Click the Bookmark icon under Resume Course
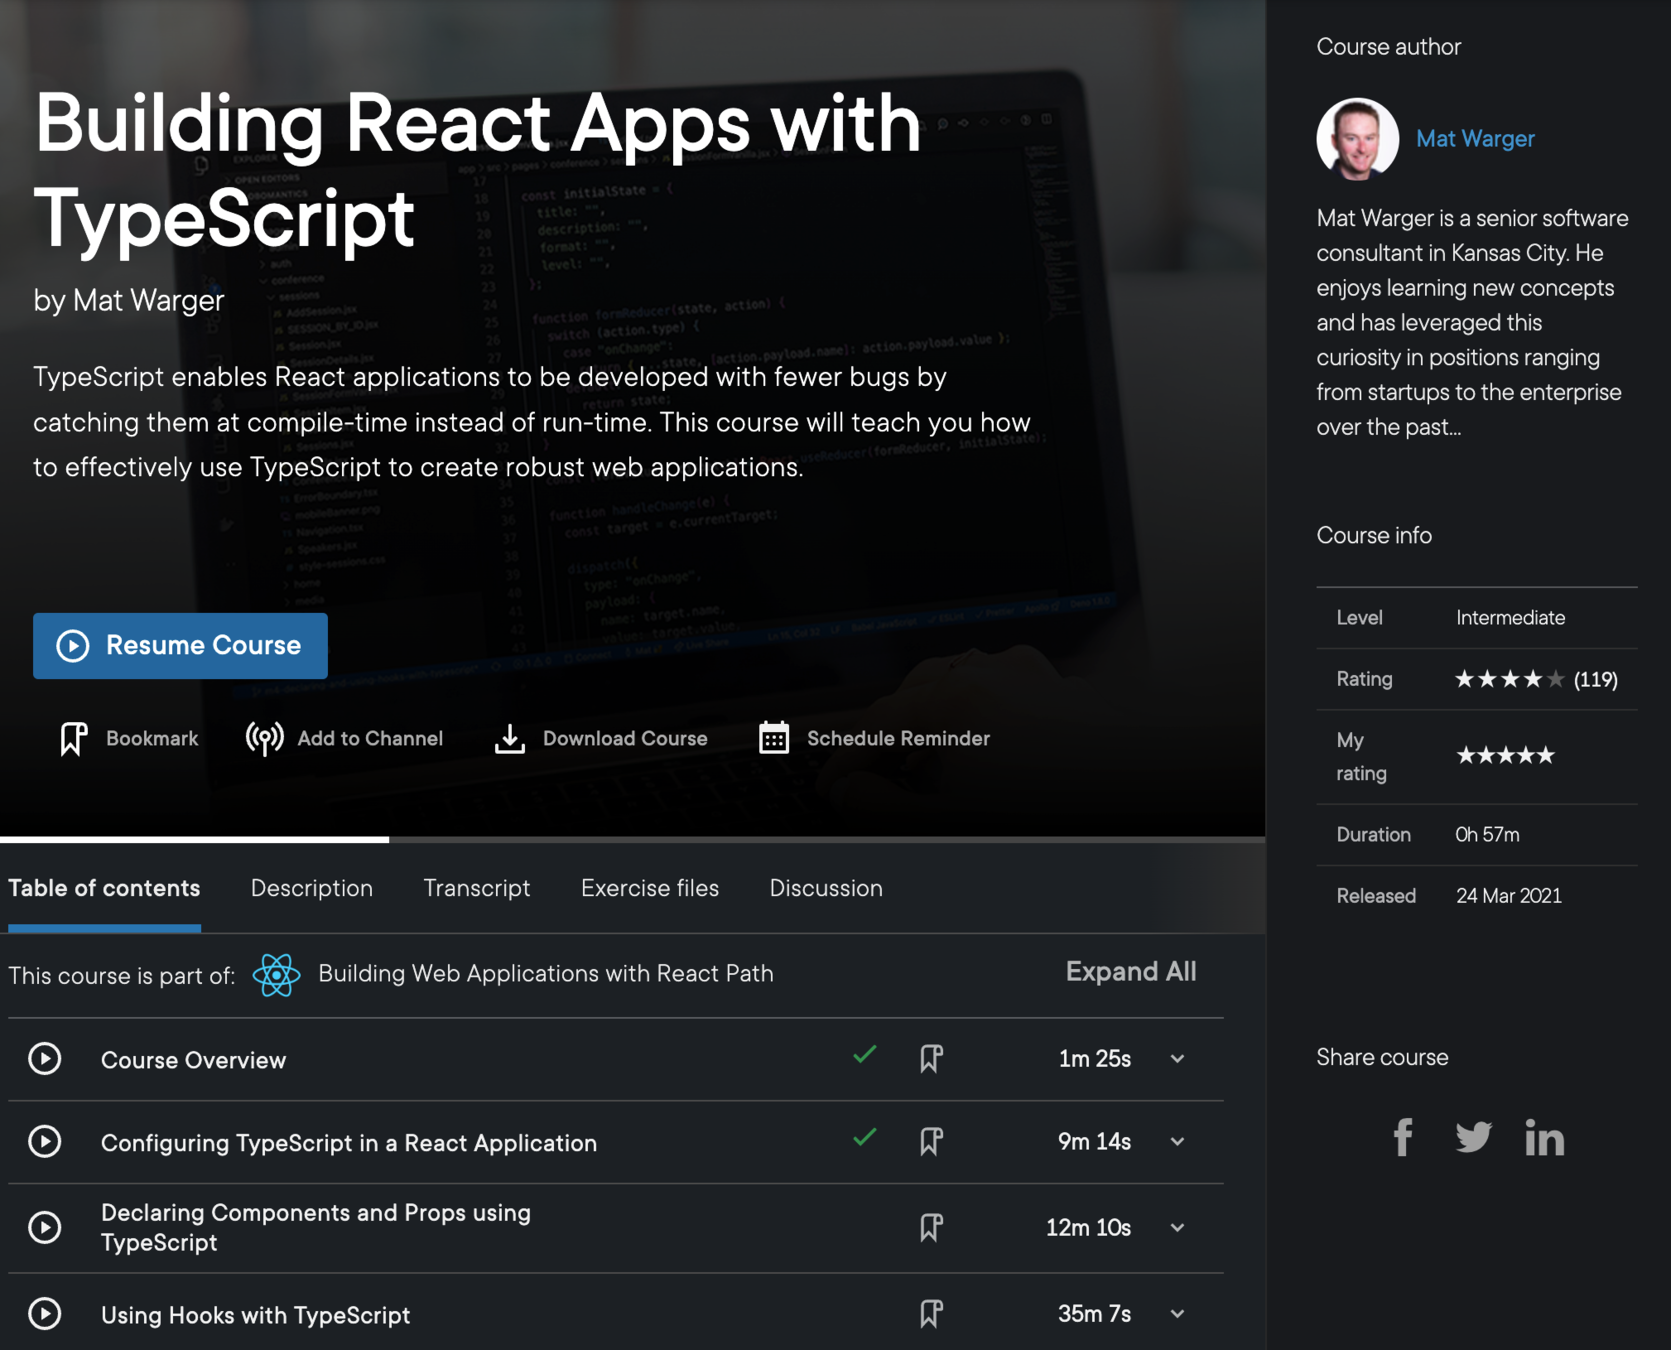The image size is (1671, 1350). pyautogui.click(x=73, y=739)
